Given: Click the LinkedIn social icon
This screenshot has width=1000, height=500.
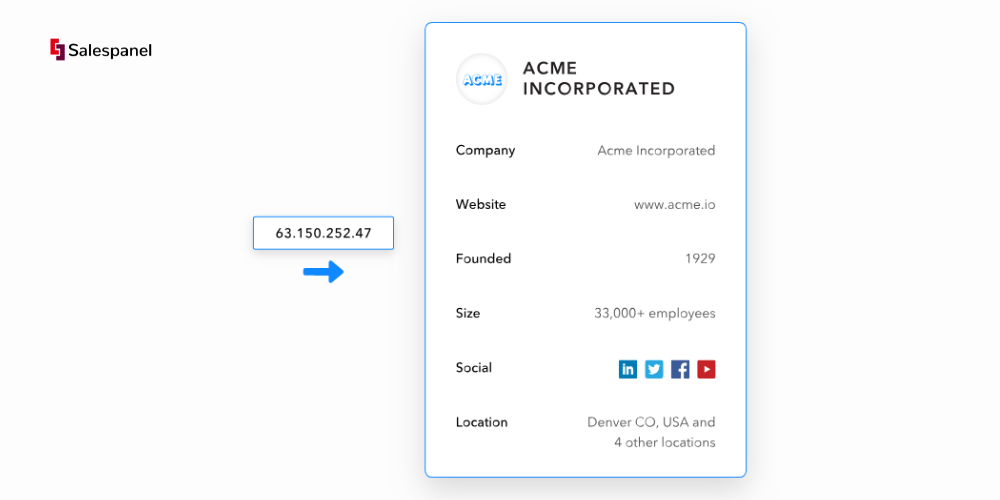Looking at the screenshot, I should [x=628, y=369].
